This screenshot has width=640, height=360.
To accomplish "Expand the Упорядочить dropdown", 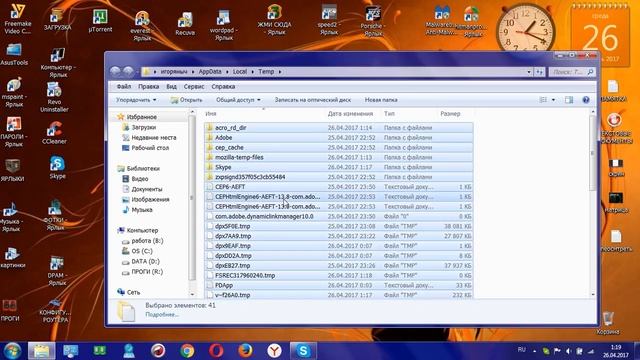I will point(136,100).
